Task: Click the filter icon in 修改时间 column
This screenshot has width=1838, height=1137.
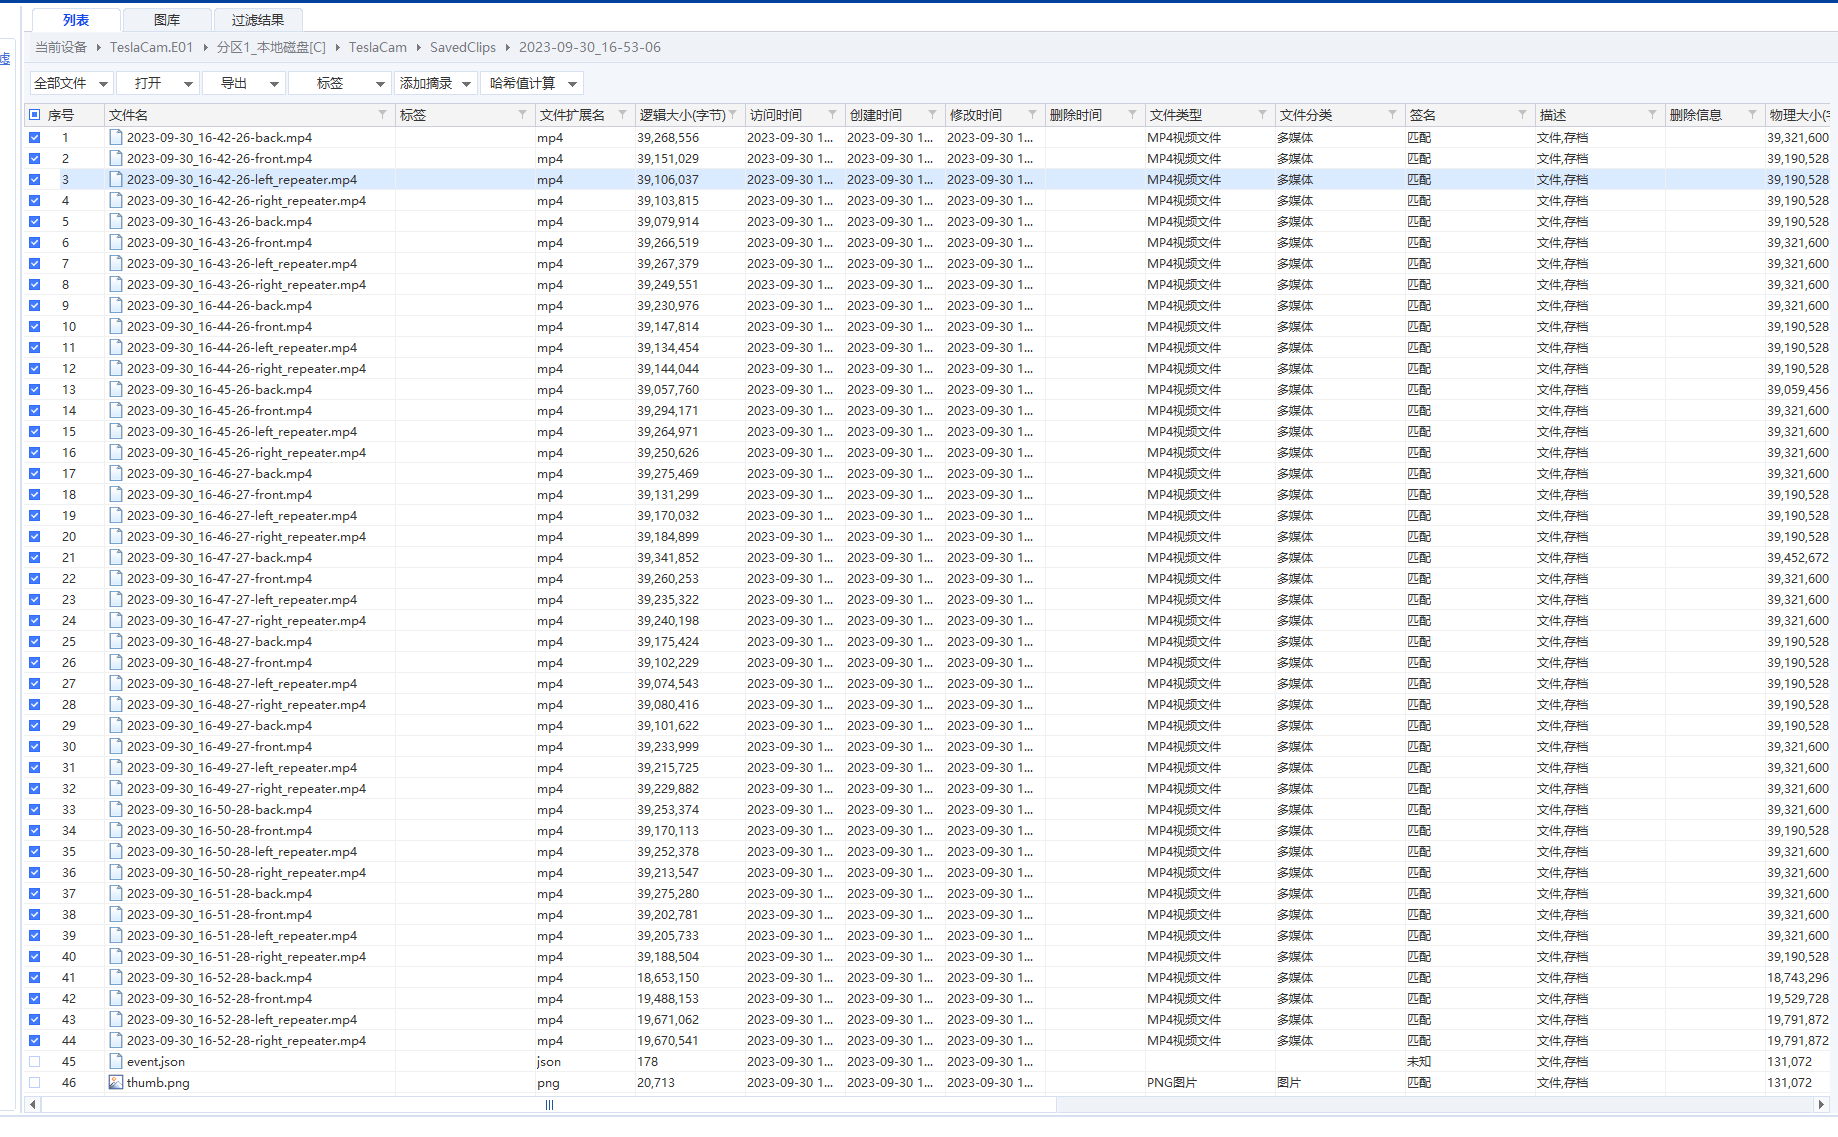Action: (x=1033, y=115)
